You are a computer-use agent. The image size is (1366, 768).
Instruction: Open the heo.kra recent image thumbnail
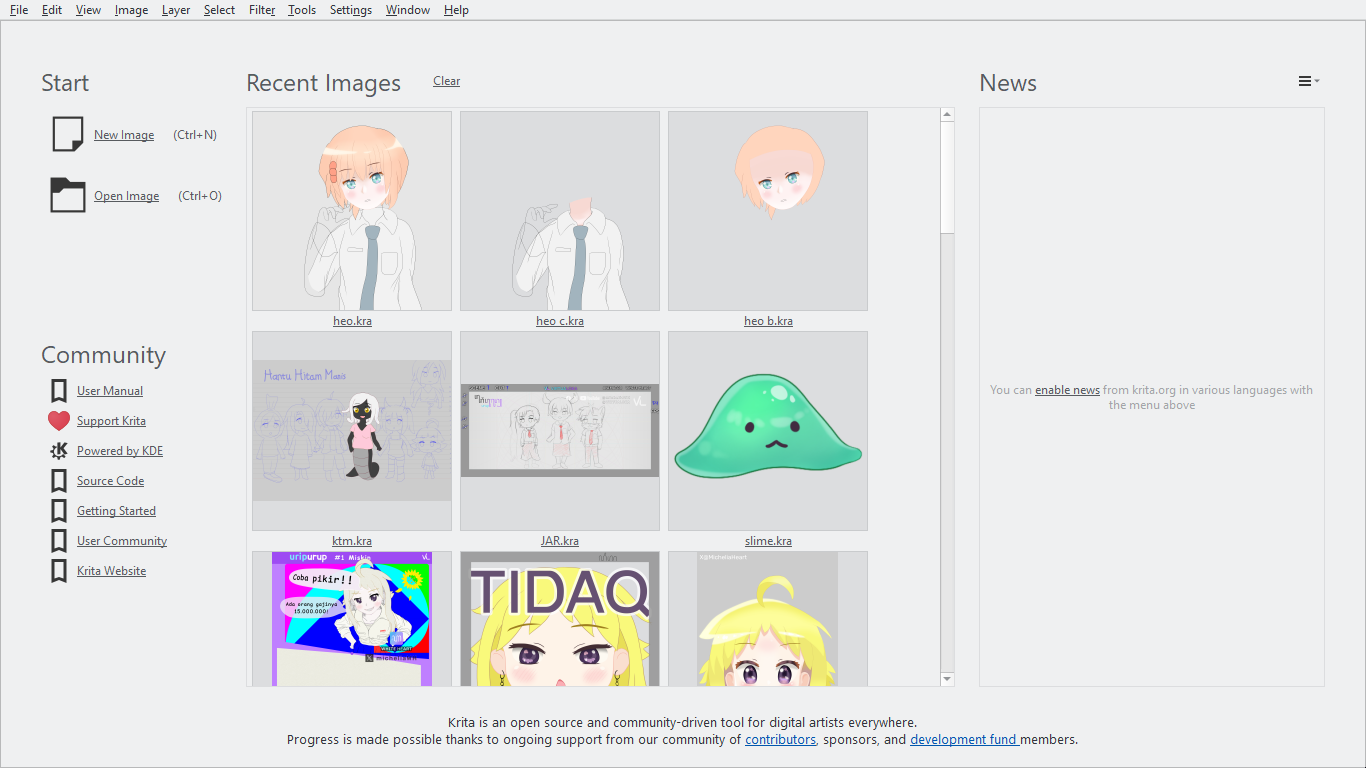[352, 211]
